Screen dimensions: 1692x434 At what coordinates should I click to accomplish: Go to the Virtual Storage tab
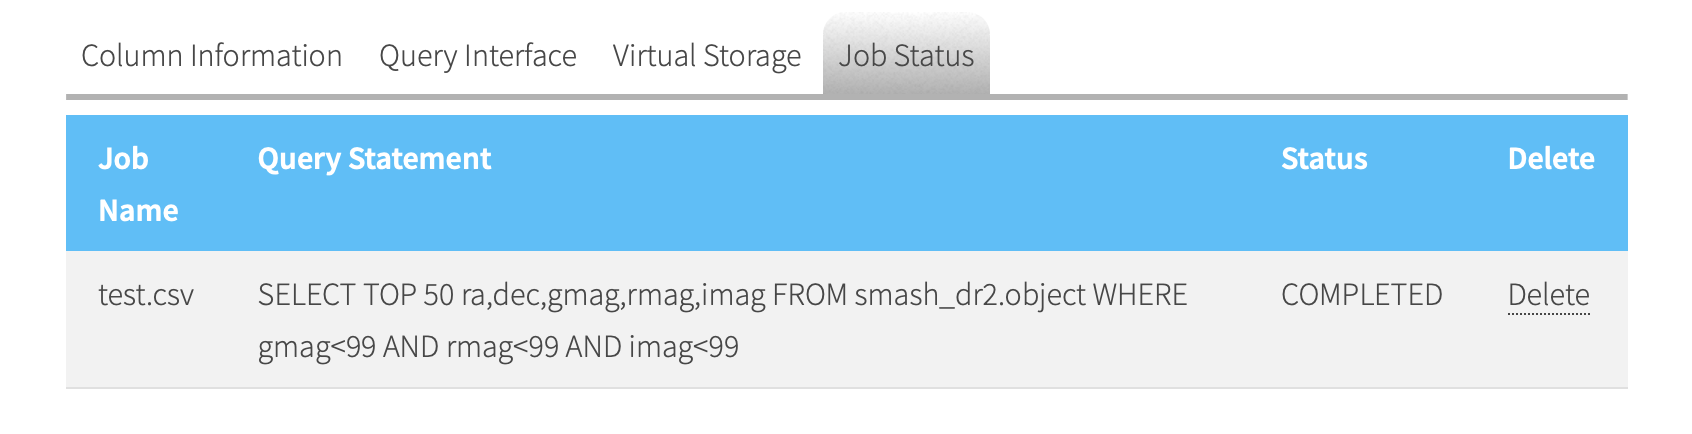point(706,56)
